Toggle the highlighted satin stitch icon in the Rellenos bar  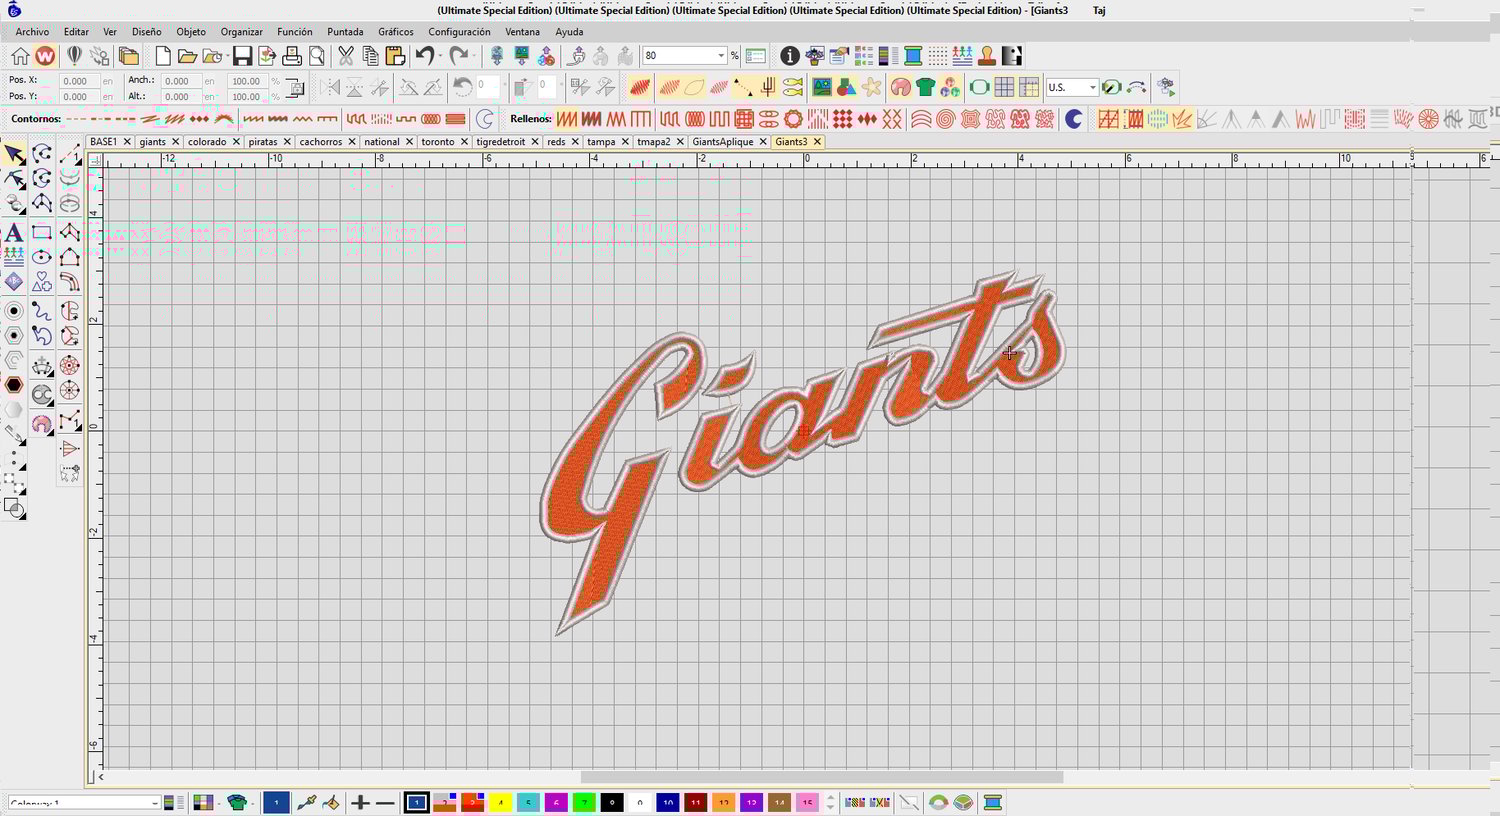point(567,119)
